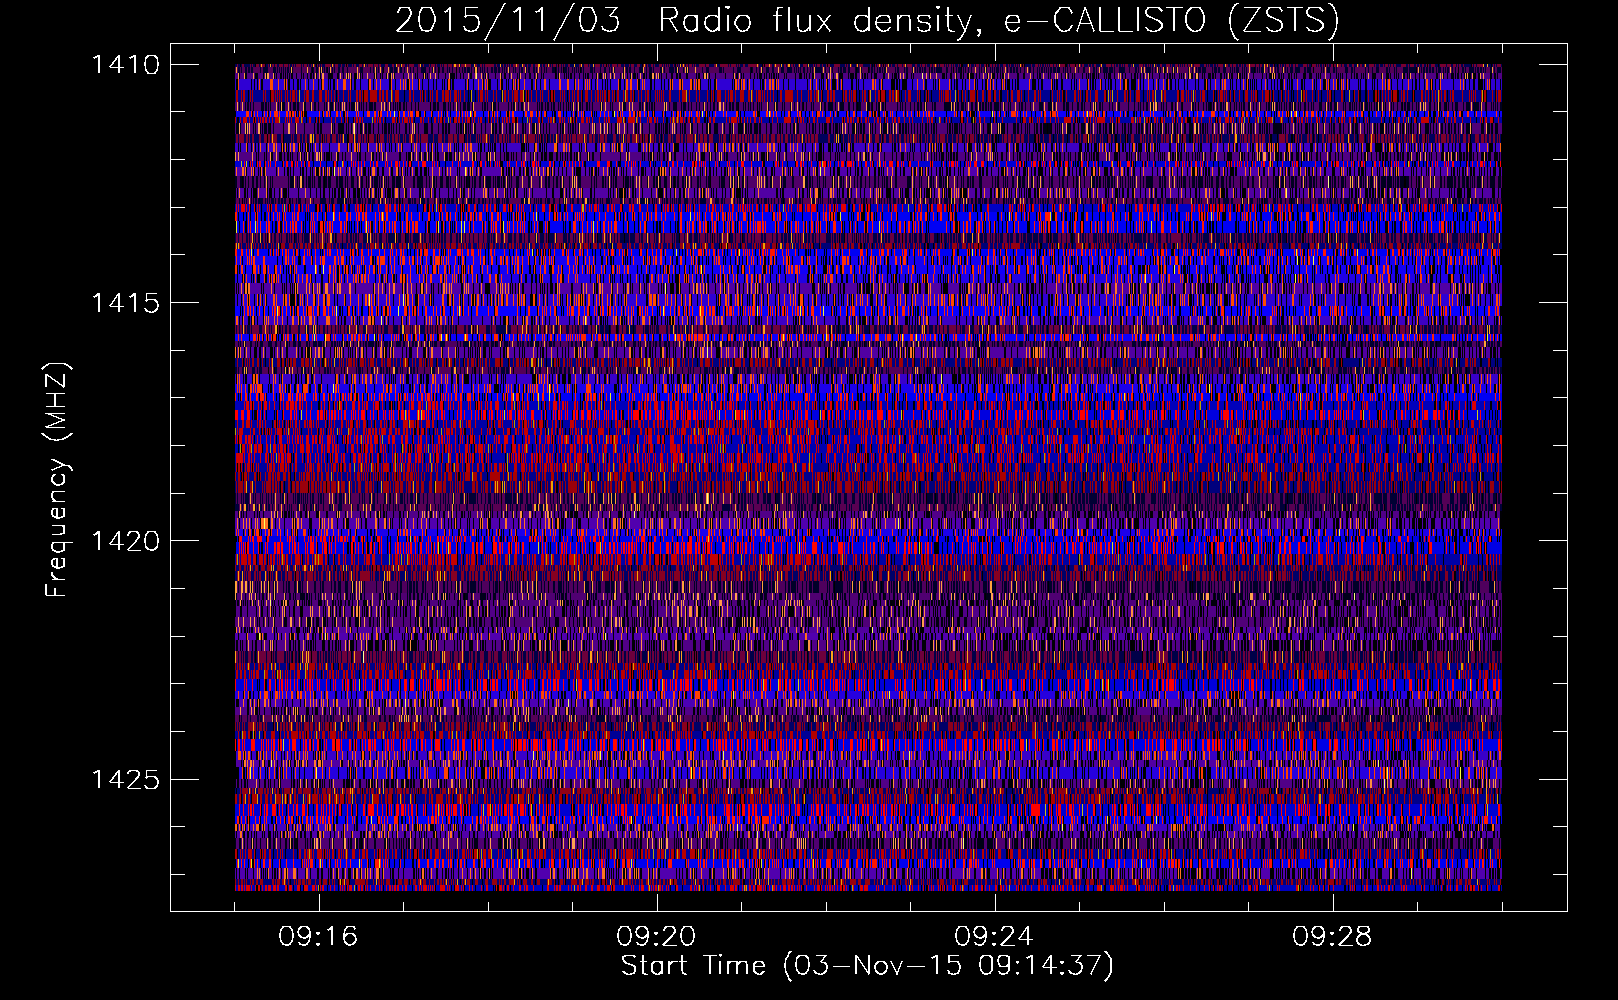The image size is (1618, 1000).
Task: Click the 09:16 time tick label
Action: tap(318, 936)
